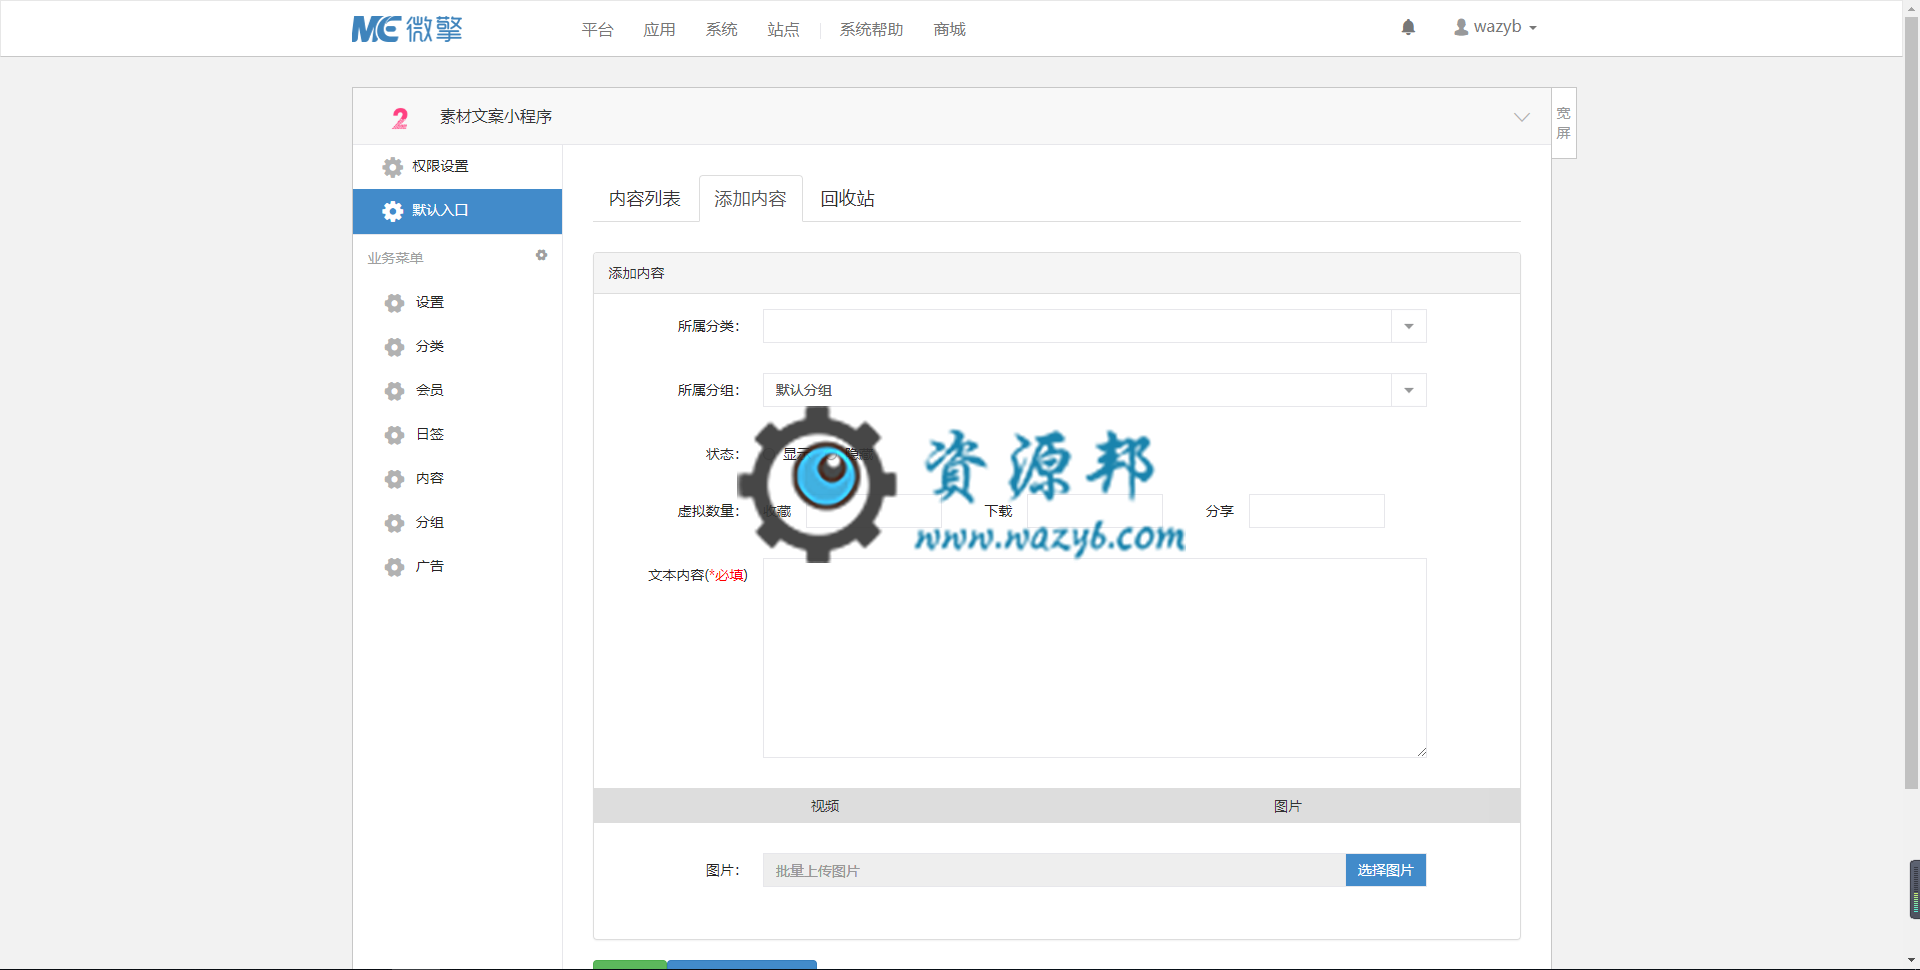
Task: Click gear icon next to 默认入口
Action: pos(393,211)
